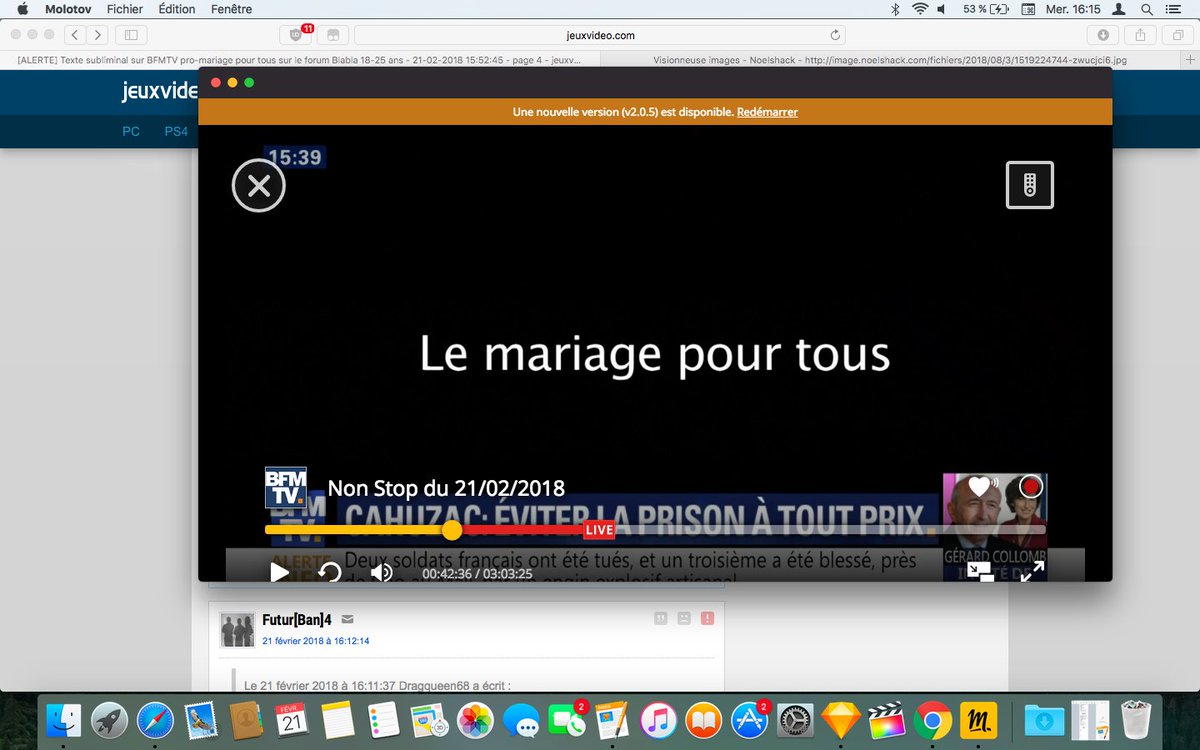Open the remote control icon in Molotov

1030,185
